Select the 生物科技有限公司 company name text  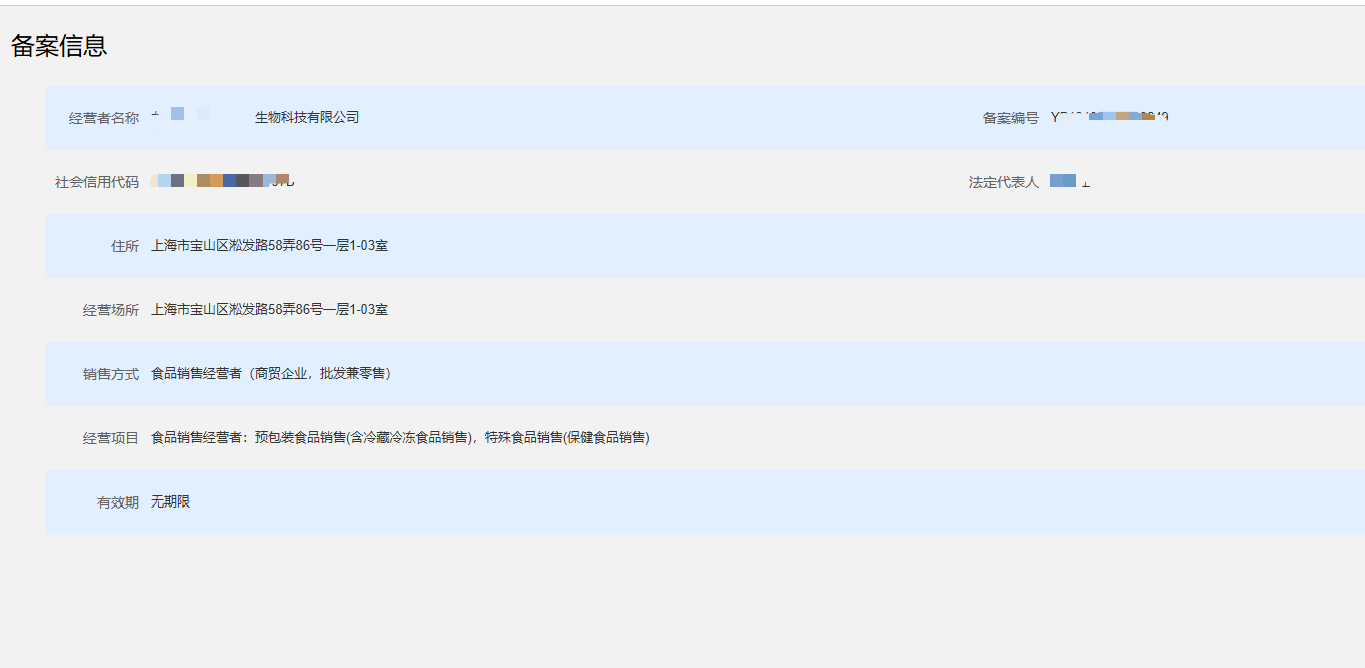pos(306,118)
